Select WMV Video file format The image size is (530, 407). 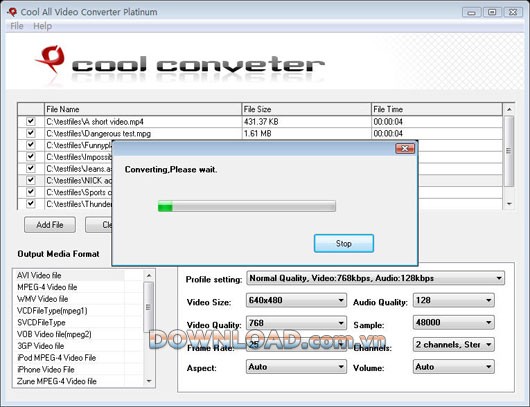tap(43, 299)
